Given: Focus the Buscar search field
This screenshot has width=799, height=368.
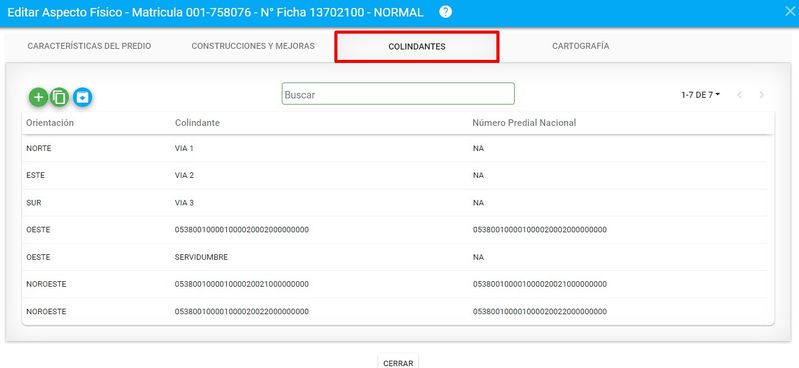Looking at the screenshot, I should [398, 94].
